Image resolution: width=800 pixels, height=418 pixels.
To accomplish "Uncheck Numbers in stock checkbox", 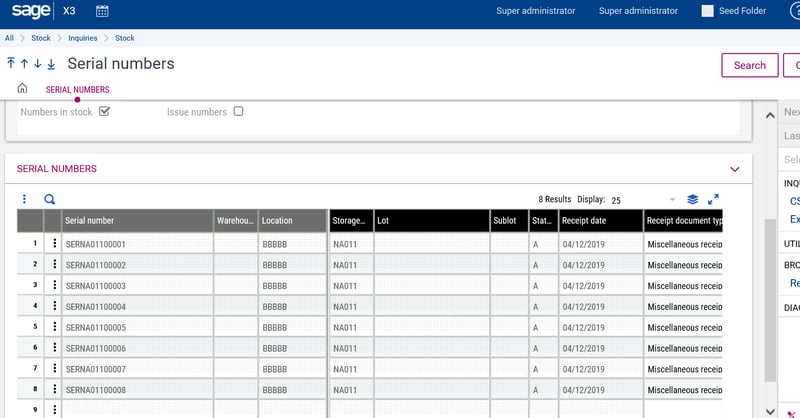I will 104,111.
